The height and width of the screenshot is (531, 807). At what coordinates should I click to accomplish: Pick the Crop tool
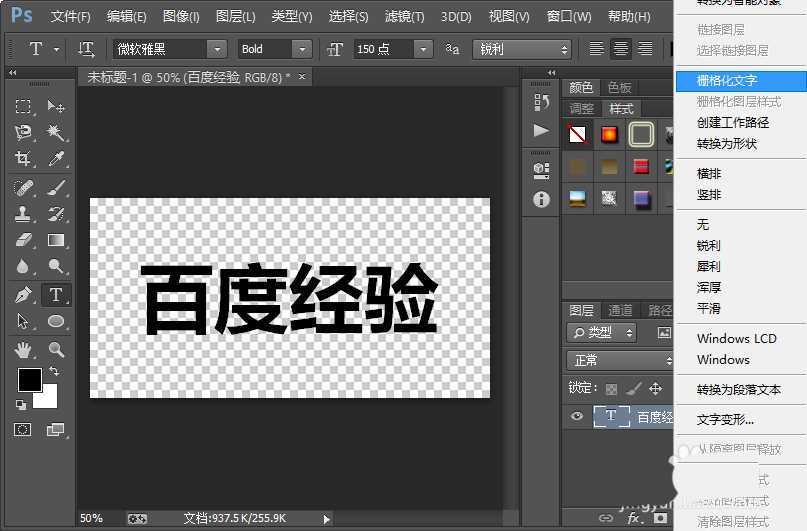pos(23,159)
